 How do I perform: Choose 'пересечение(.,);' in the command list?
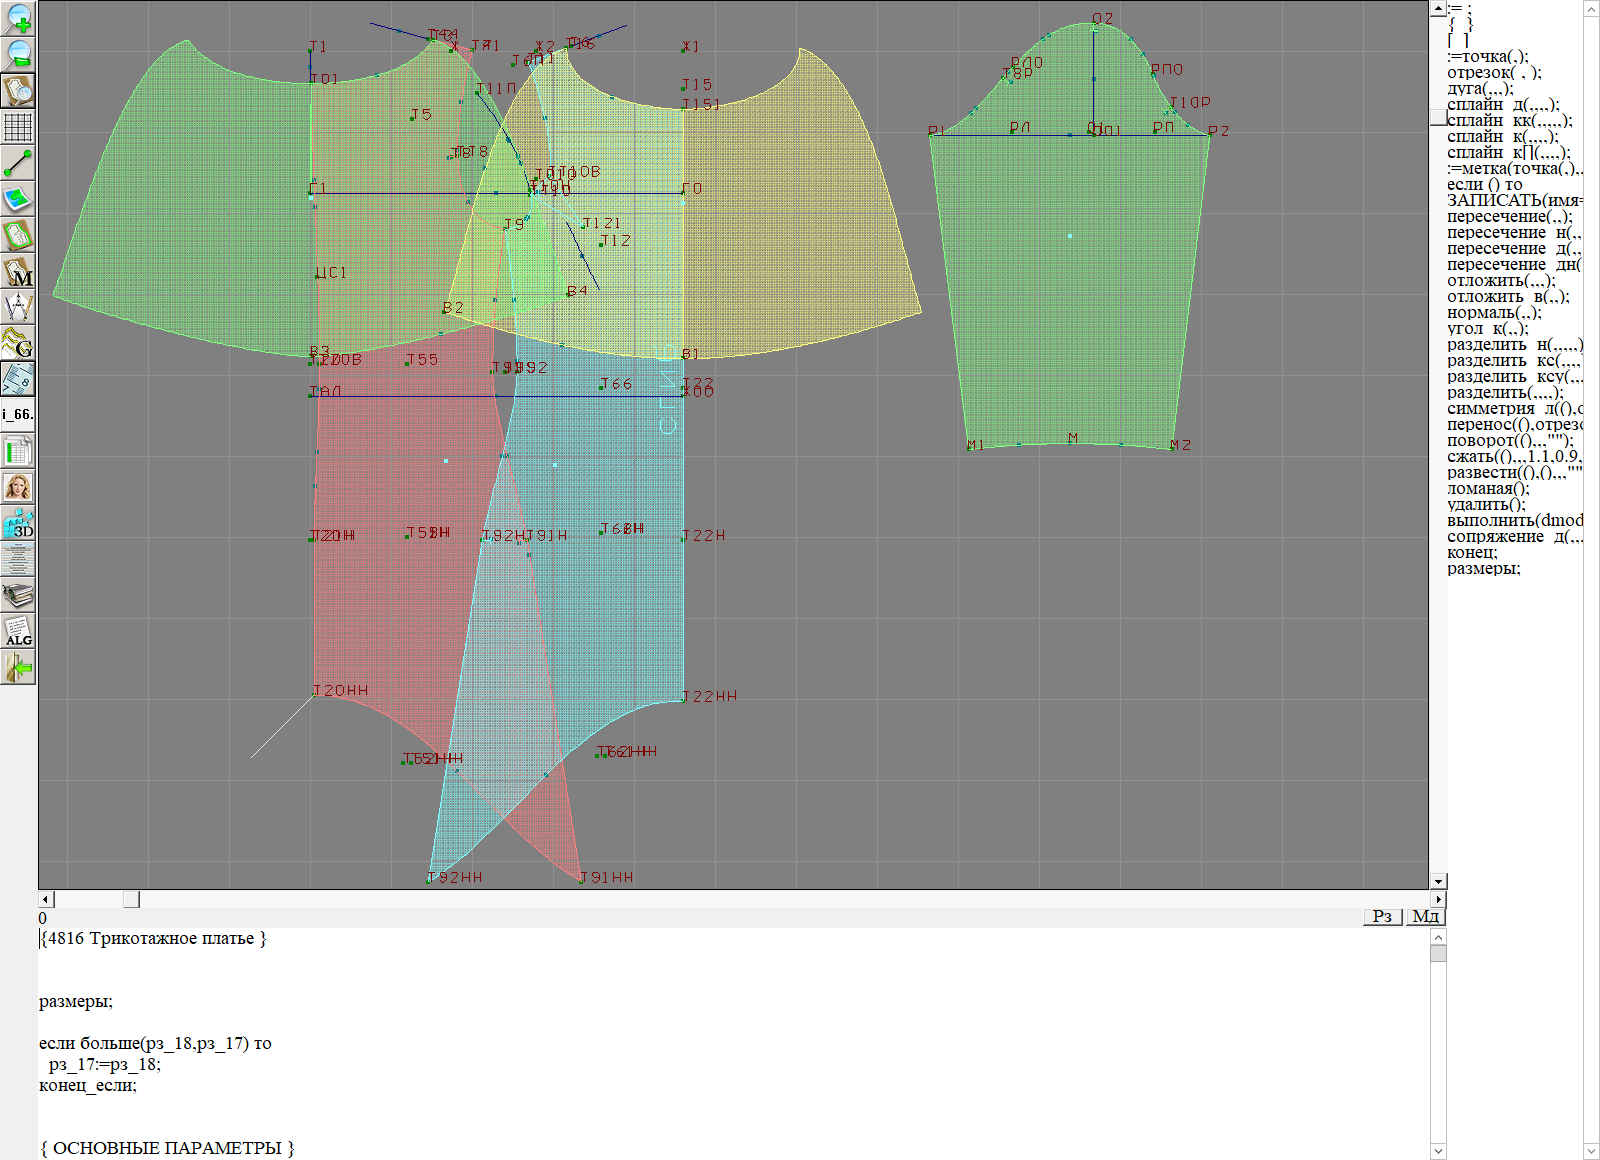pos(1509,217)
